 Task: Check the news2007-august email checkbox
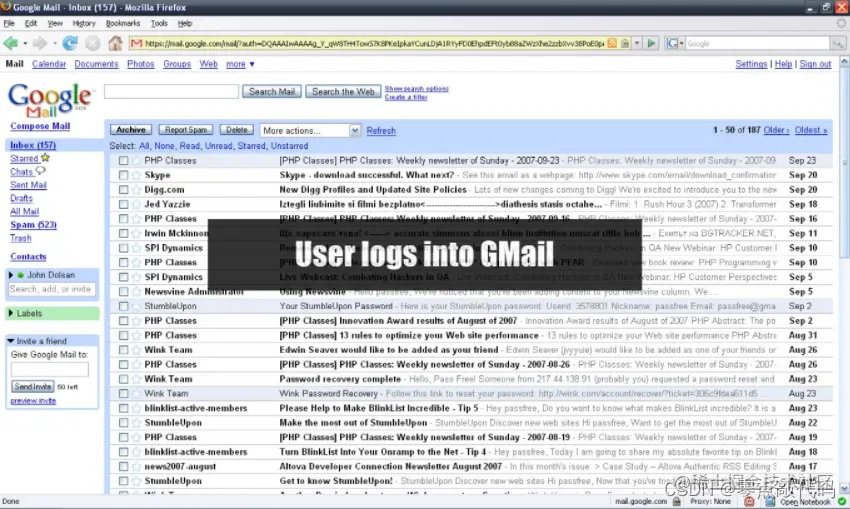point(124,466)
